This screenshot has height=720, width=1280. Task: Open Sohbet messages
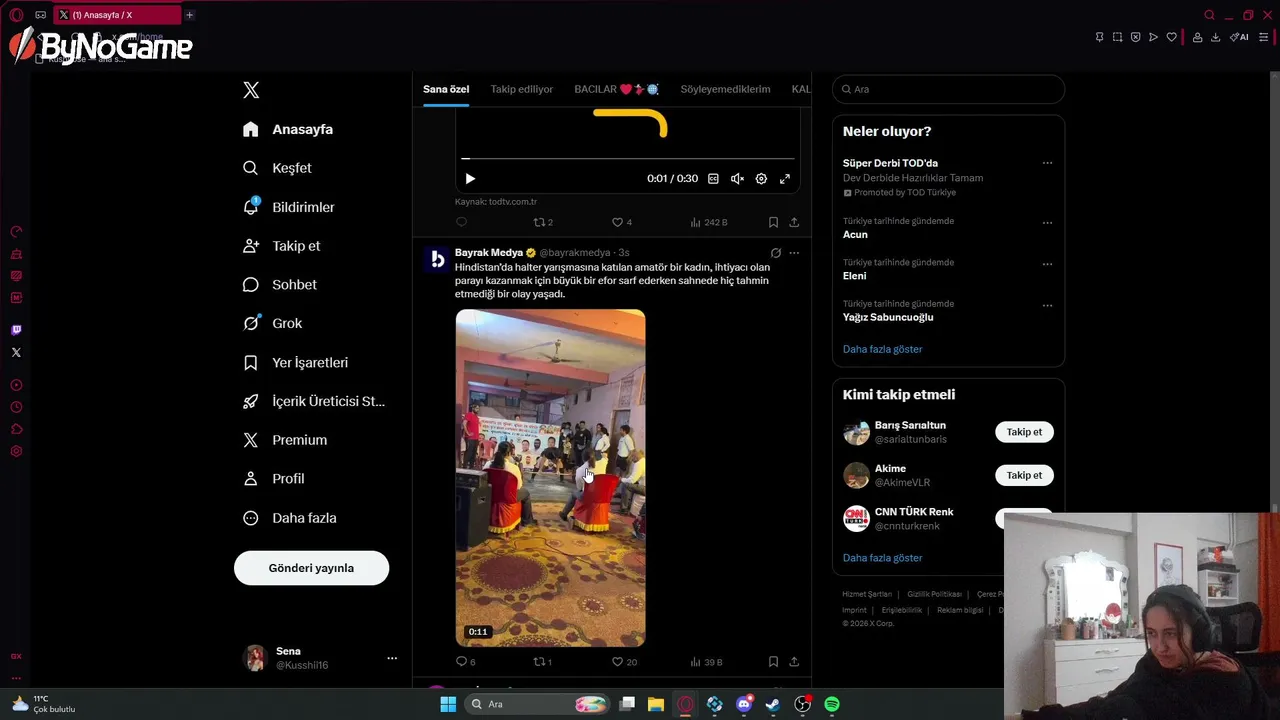[280, 285]
